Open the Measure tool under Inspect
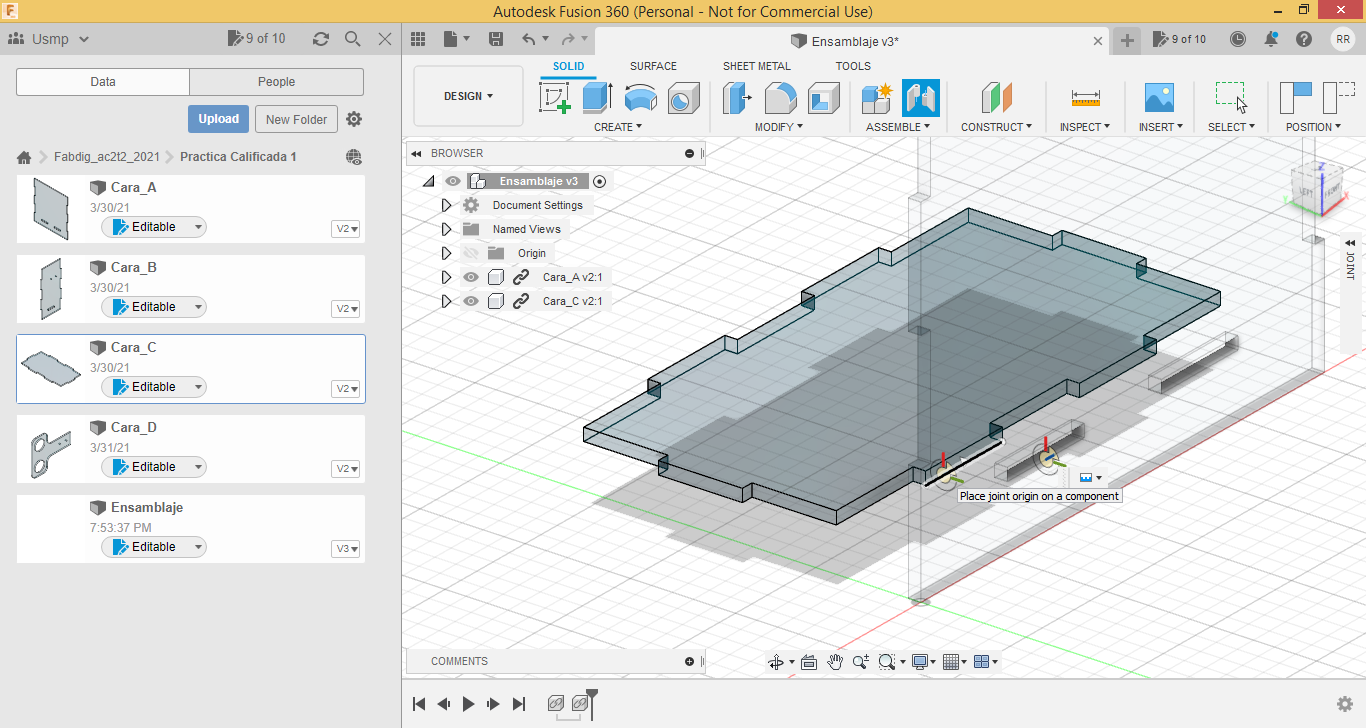The height and width of the screenshot is (728, 1366). click(x=1085, y=98)
